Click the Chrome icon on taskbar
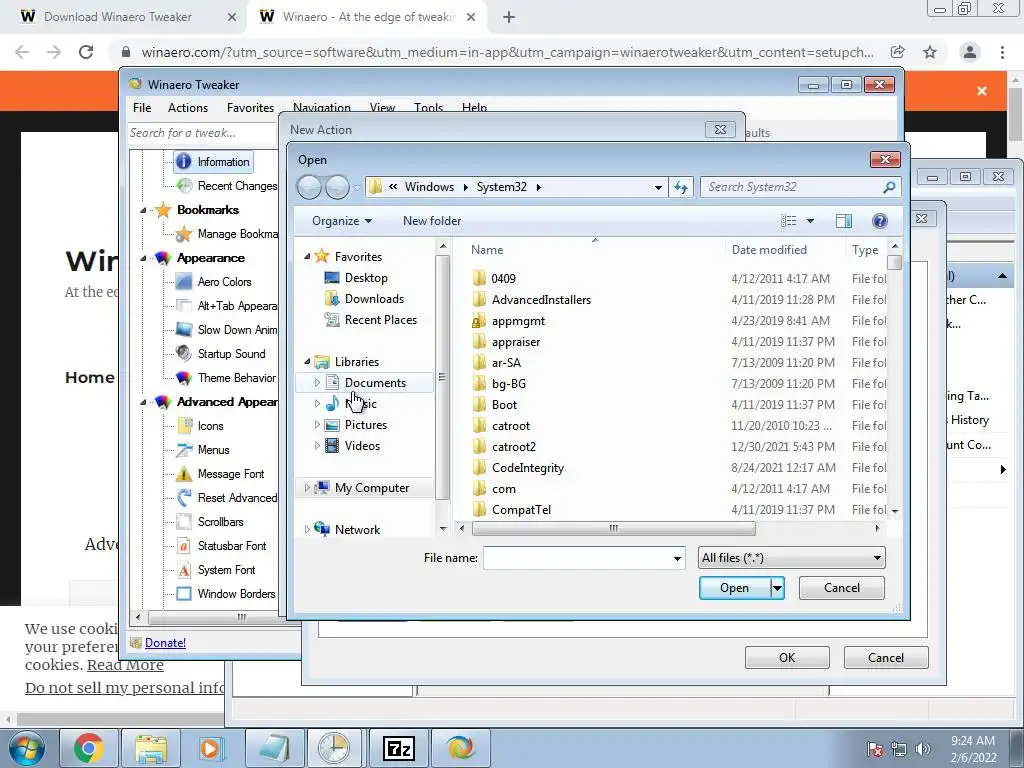The image size is (1024, 768). (x=89, y=748)
